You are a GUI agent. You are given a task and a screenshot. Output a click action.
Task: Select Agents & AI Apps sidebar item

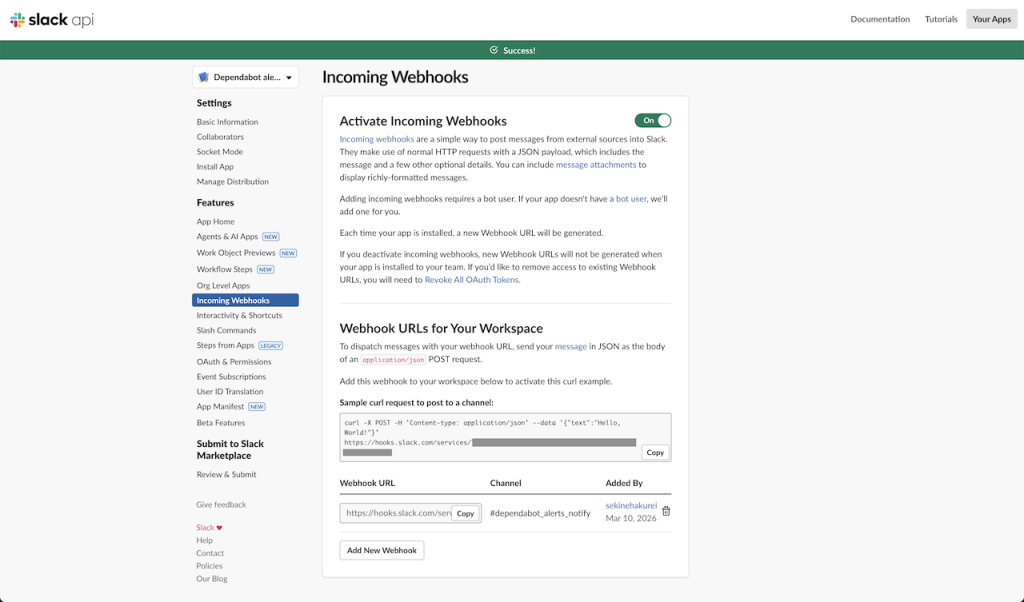pyautogui.click(x=227, y=237)
